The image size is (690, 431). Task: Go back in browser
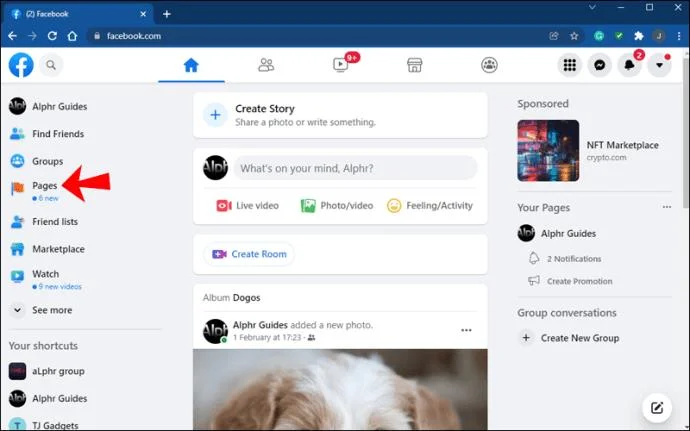(x=12, y=36)
